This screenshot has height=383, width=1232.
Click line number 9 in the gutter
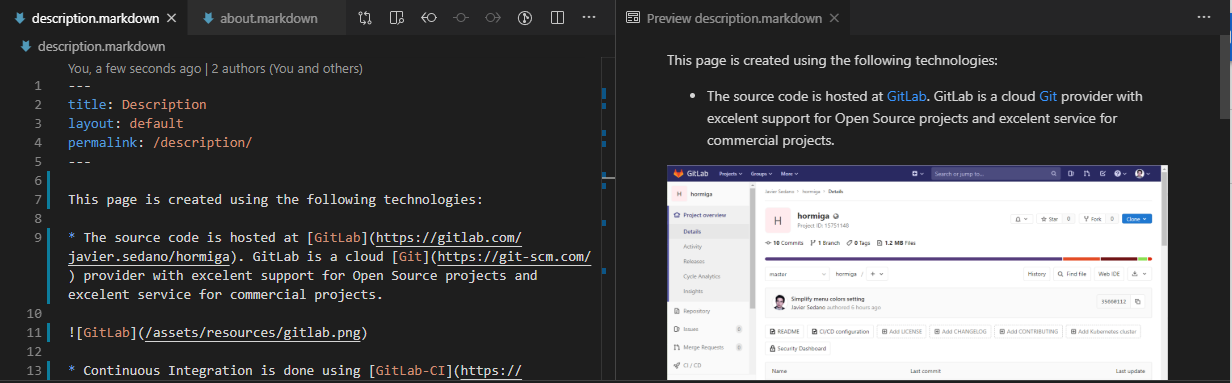tap(38, 238)
